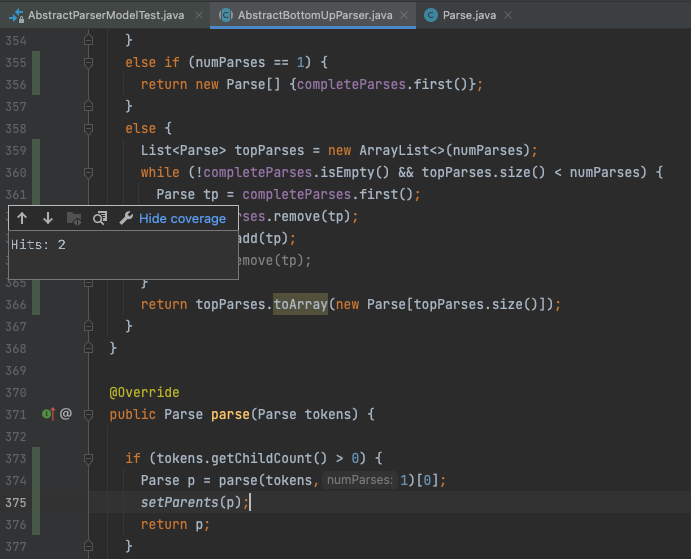Click the magnifier tests icon in coverage popup
Image resolution: width=691 pixels, height=559 pixels.
(x=100, y=218)
